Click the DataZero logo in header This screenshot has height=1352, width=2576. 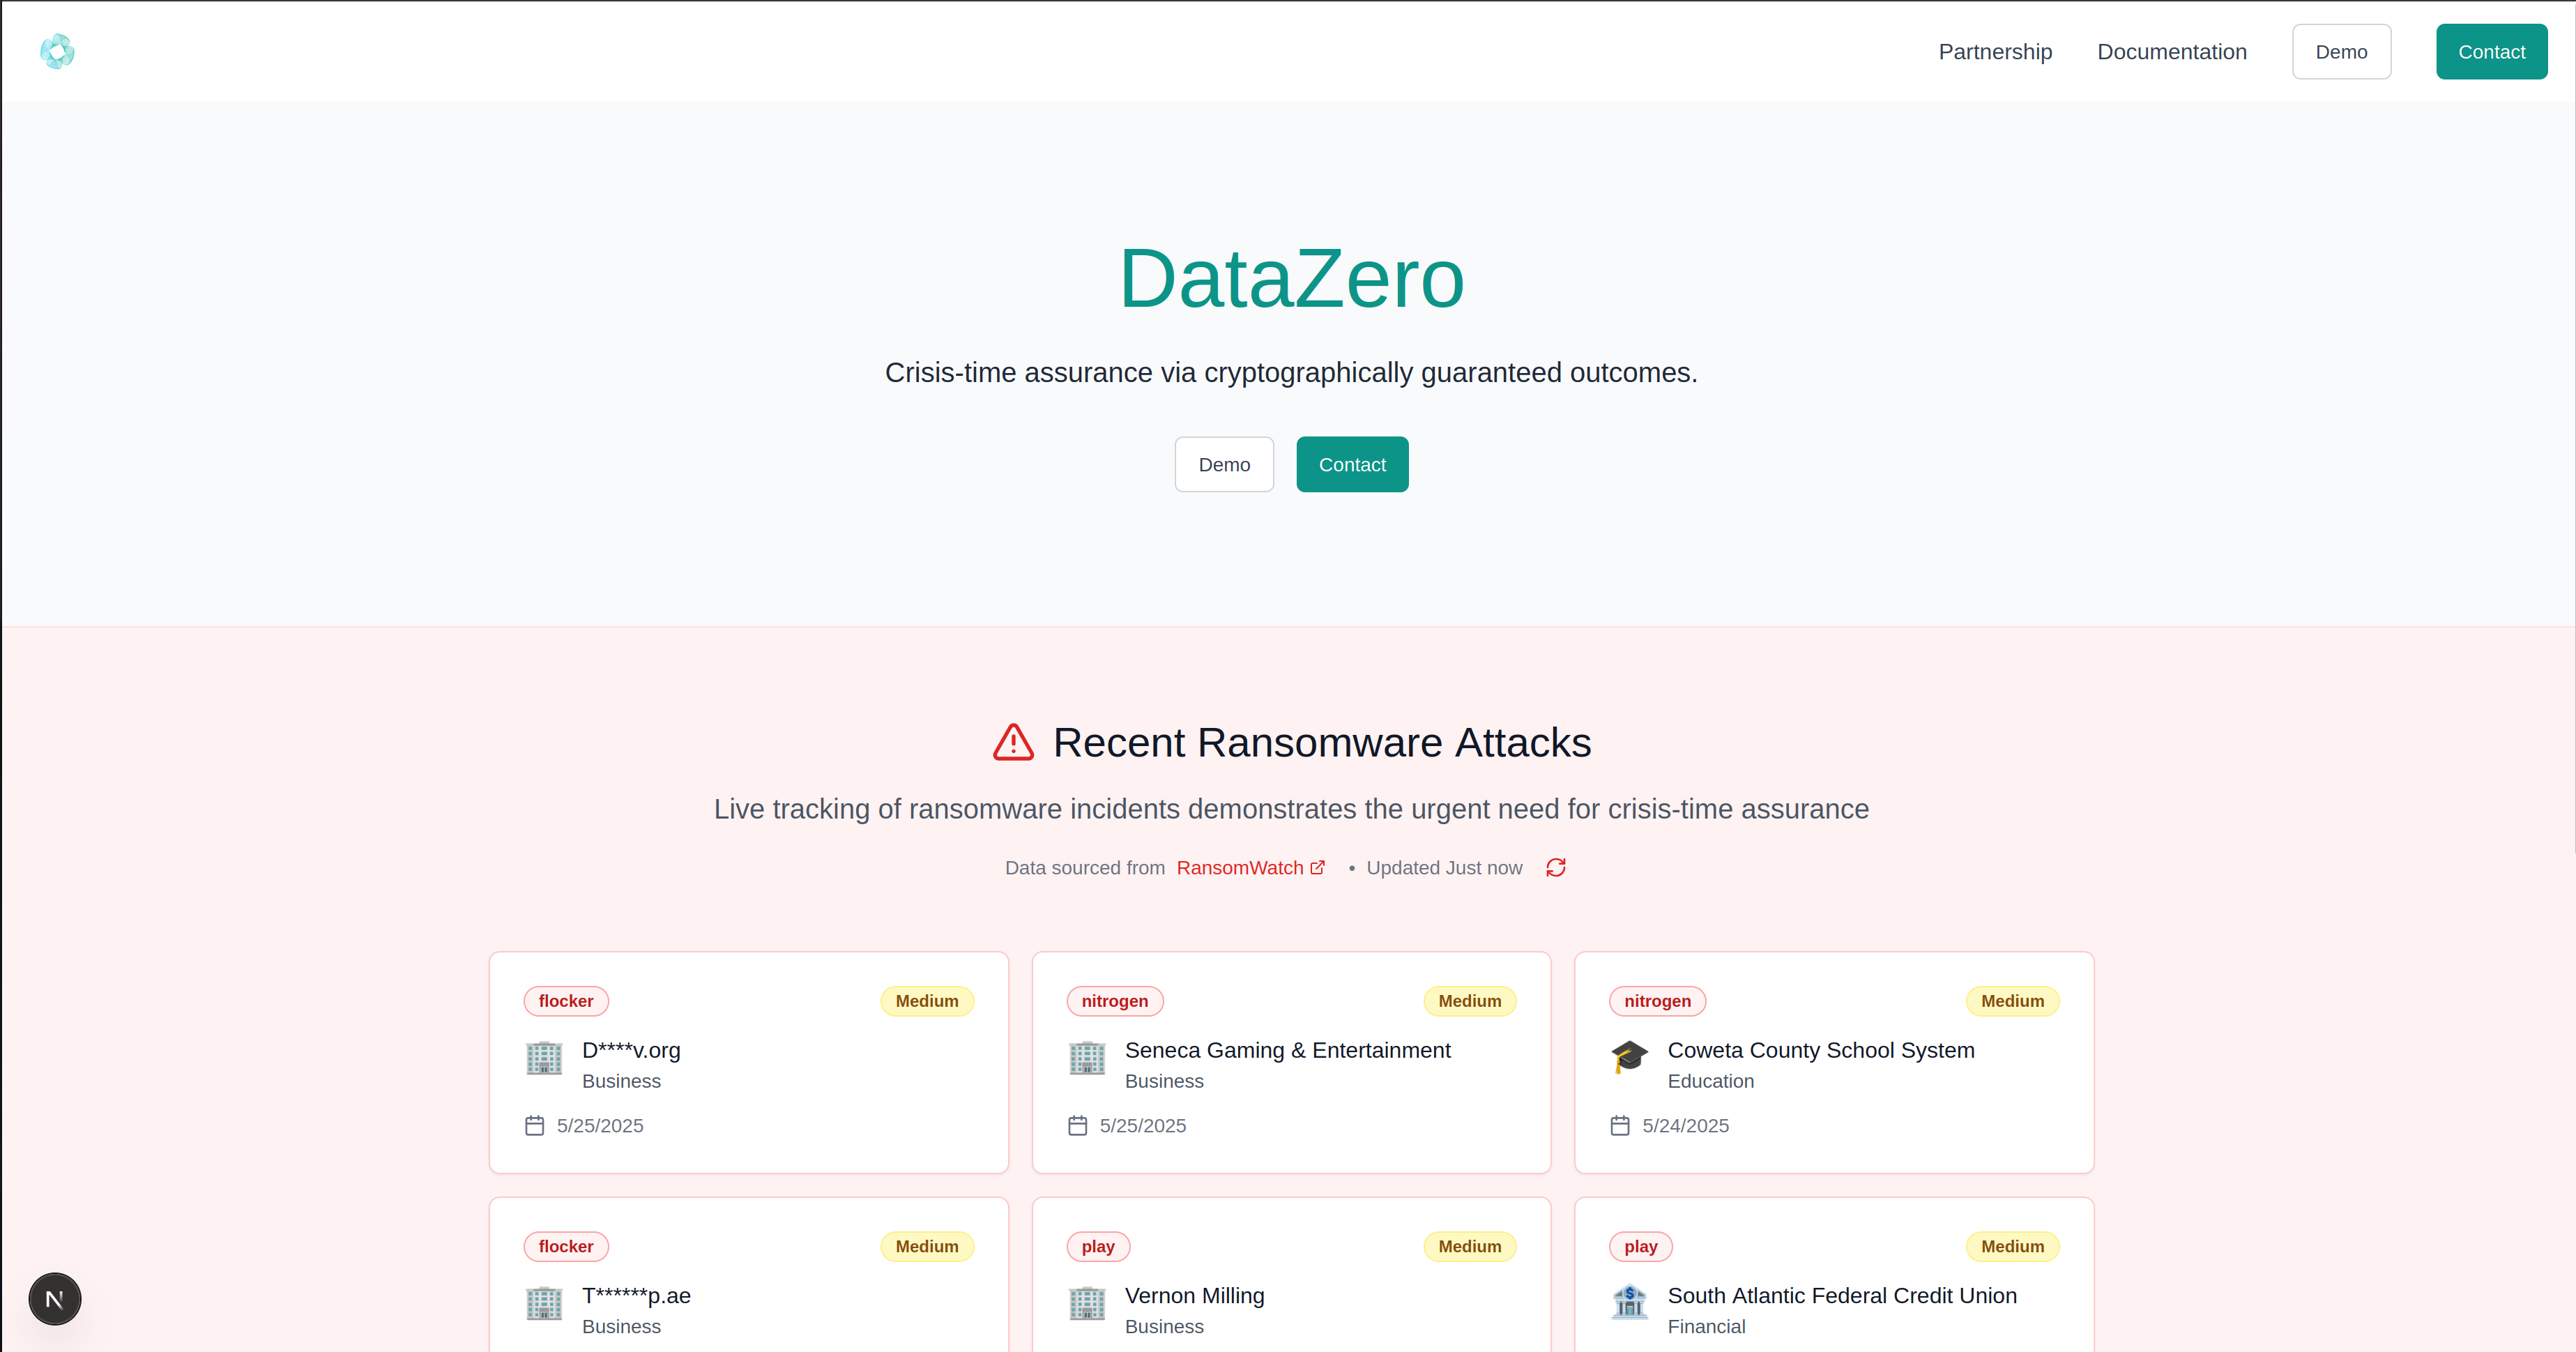coord(57,52)
